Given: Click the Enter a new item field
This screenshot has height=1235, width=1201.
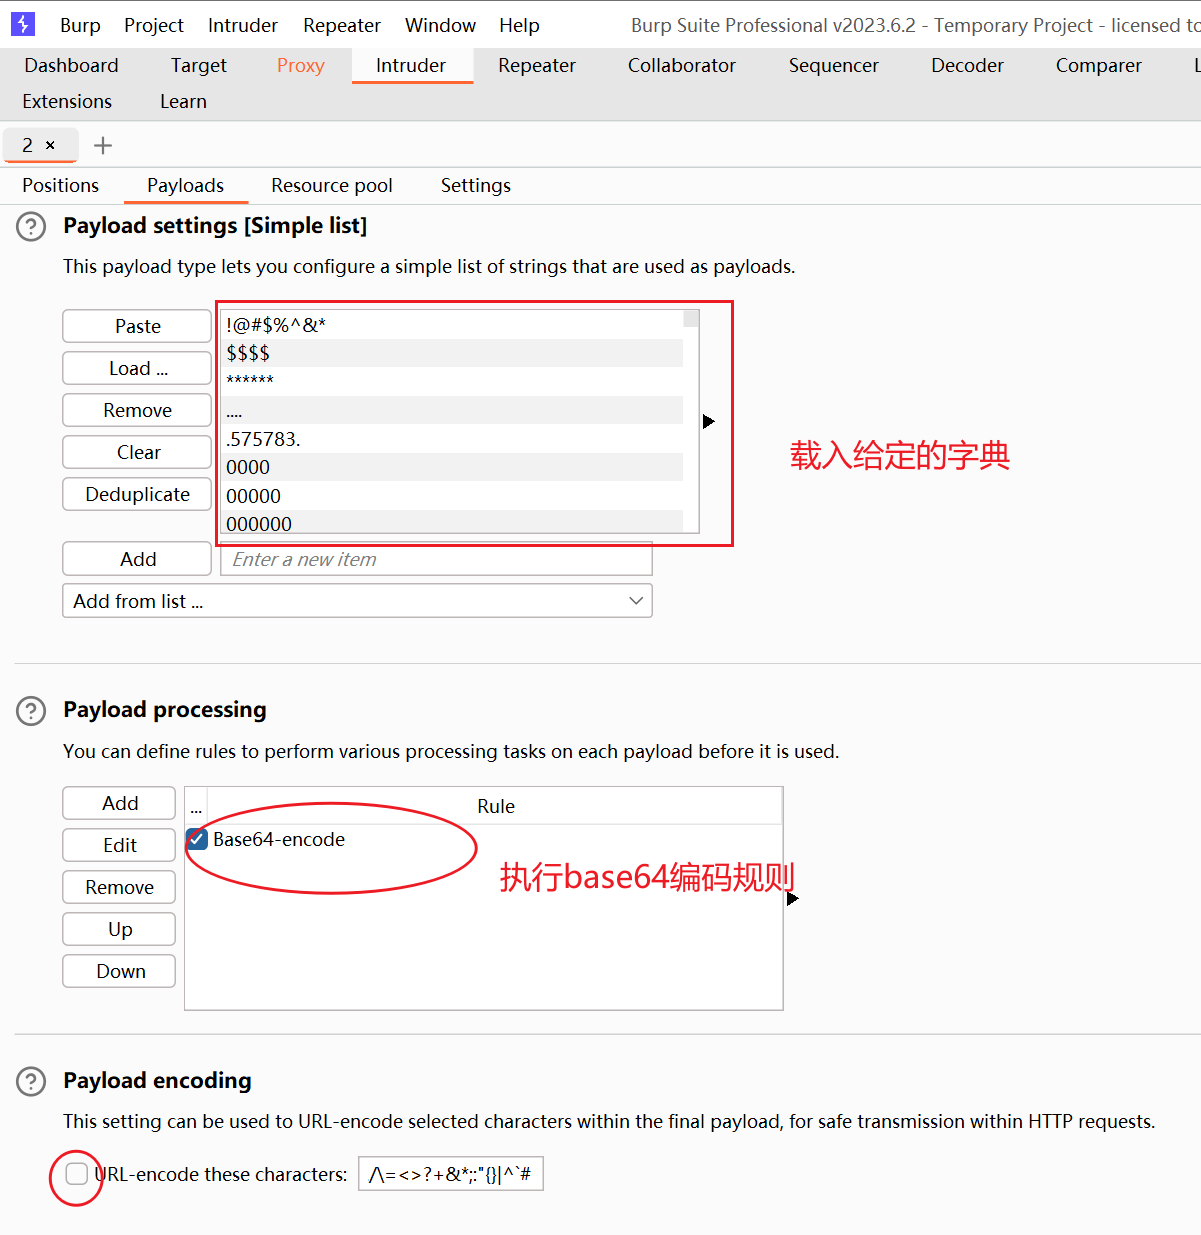Looking at the screenshot, I should click(x=436, y=560).
